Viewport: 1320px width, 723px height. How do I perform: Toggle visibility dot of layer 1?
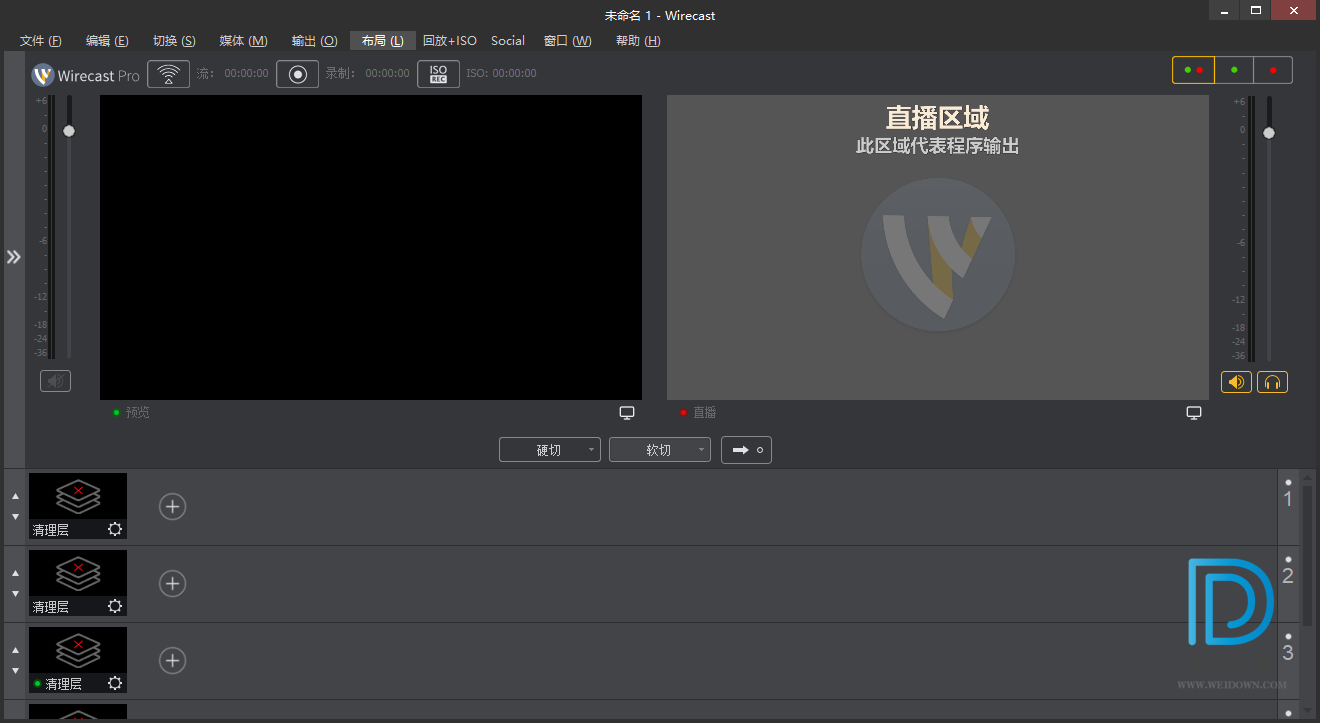coord(1288,482)
